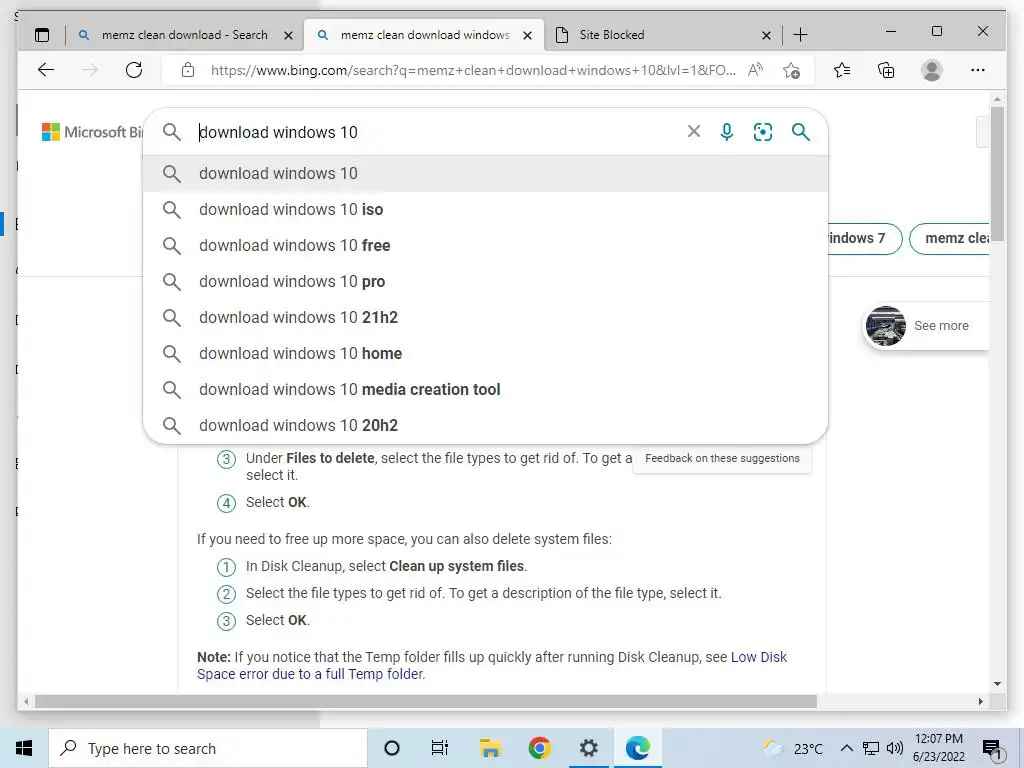
Task: Open File Explorer from taskbar
Action: click(x=490, y=748)
